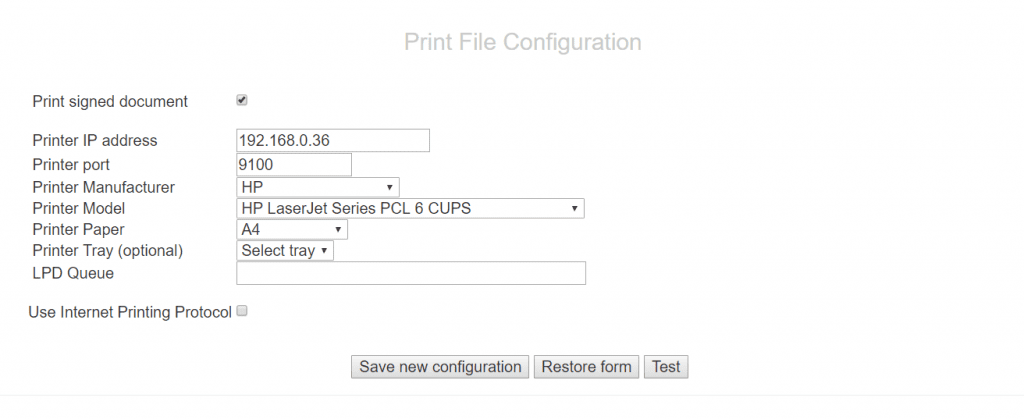The width and height of the screenshot is (1024, 419).
Task: Click the "Printer Tray (optional)" text label
Action: coord(107,250)
